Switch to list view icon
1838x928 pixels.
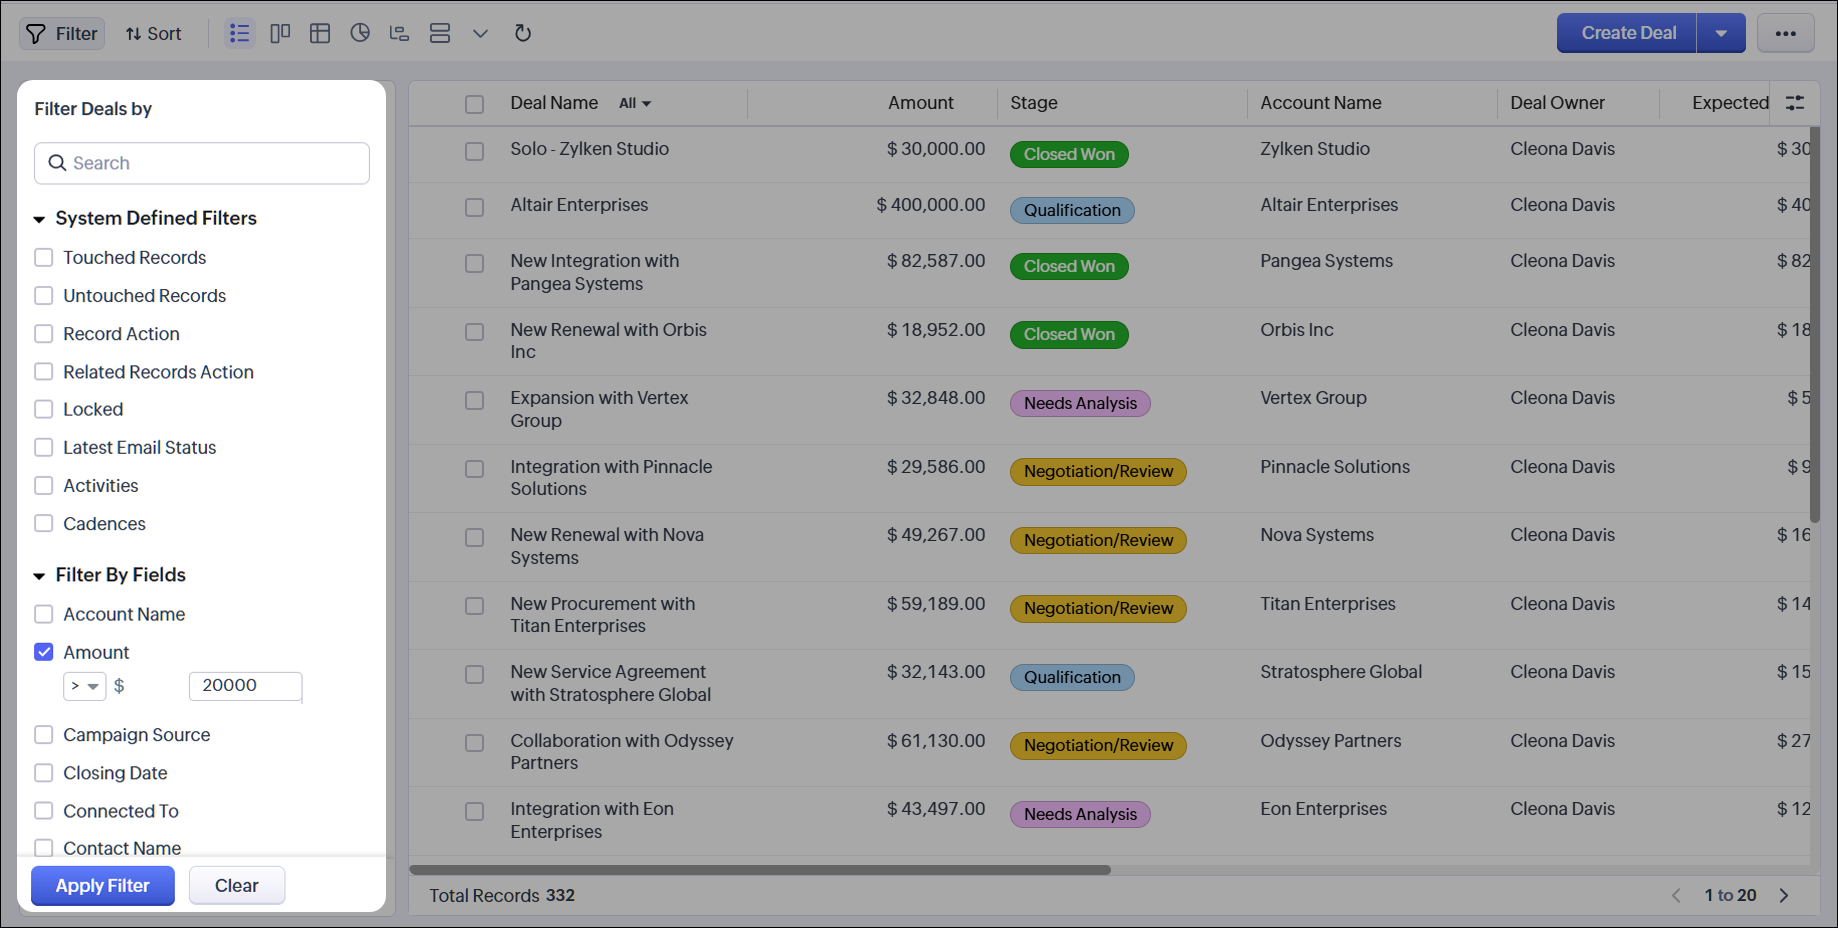pos(239,33)
